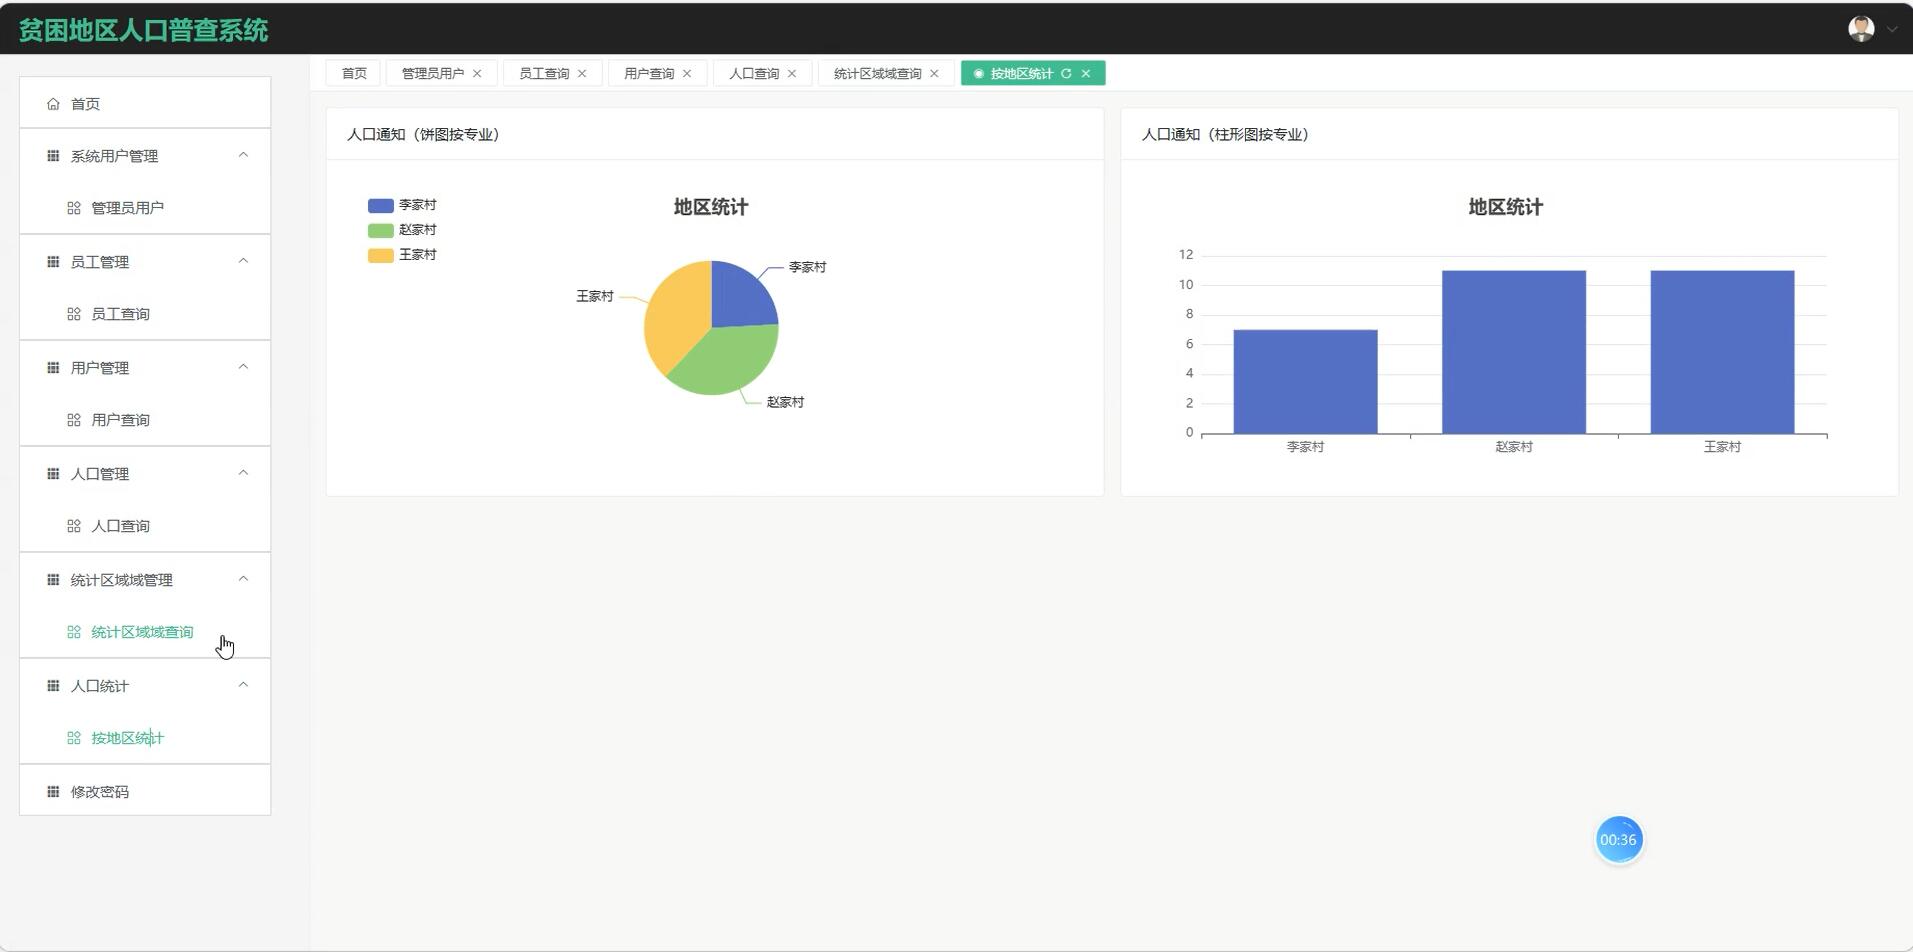Switch to the 人口查询 tab
The width and height of the screenshot is (1913, 952).
point(753,72)
